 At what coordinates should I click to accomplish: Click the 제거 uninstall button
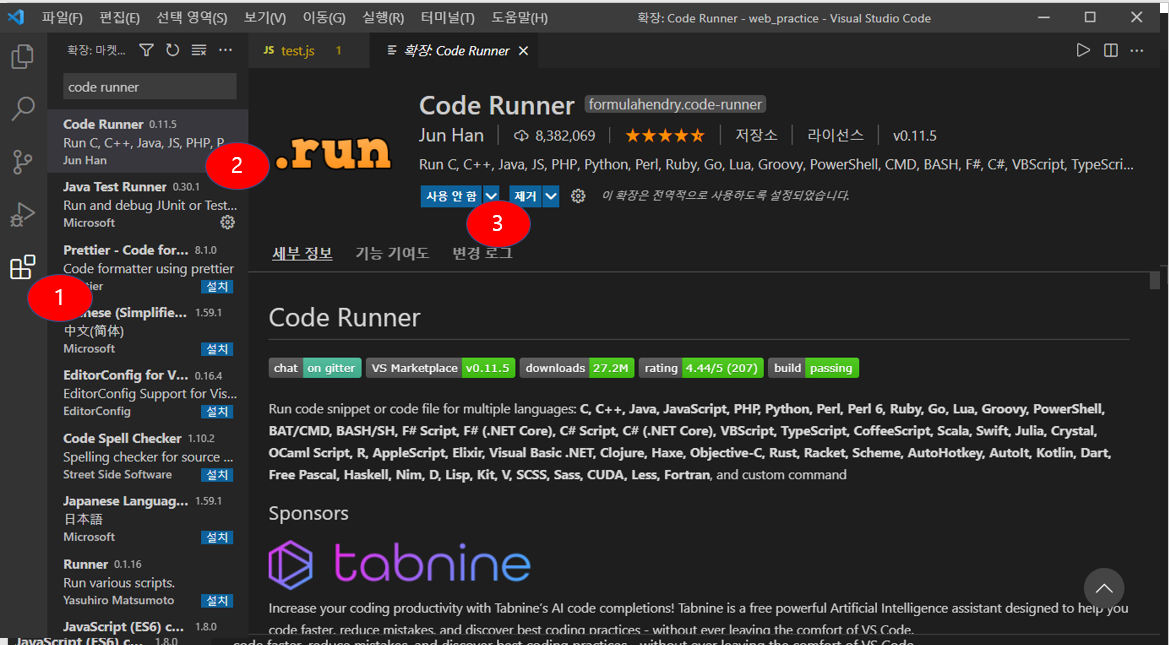click(x=526, y=196)
